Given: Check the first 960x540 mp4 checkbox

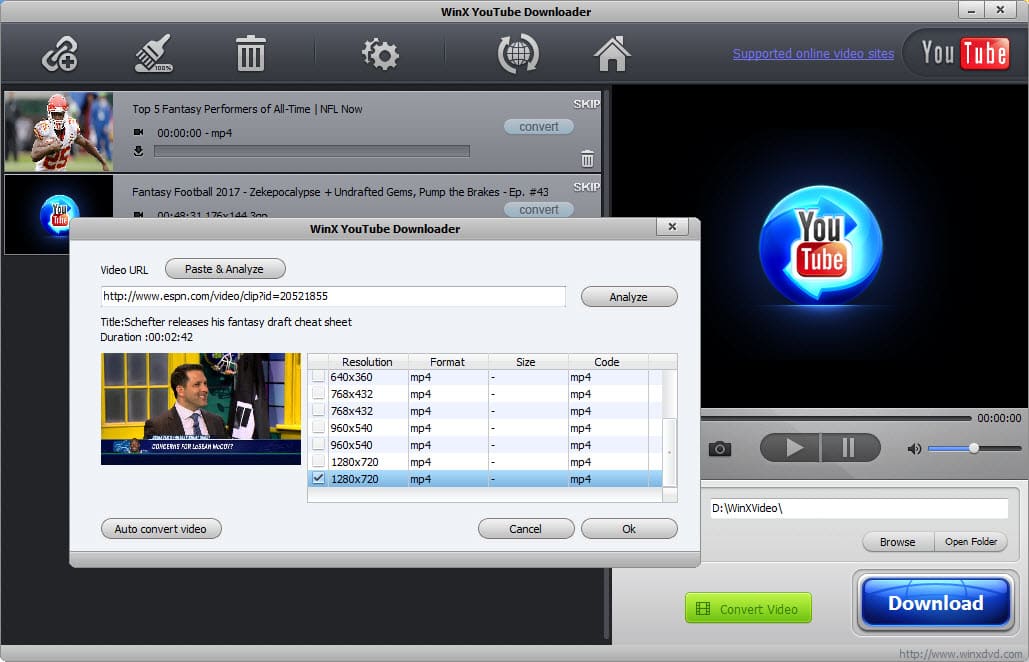Looking at the screenshot, I should (318, 428).
